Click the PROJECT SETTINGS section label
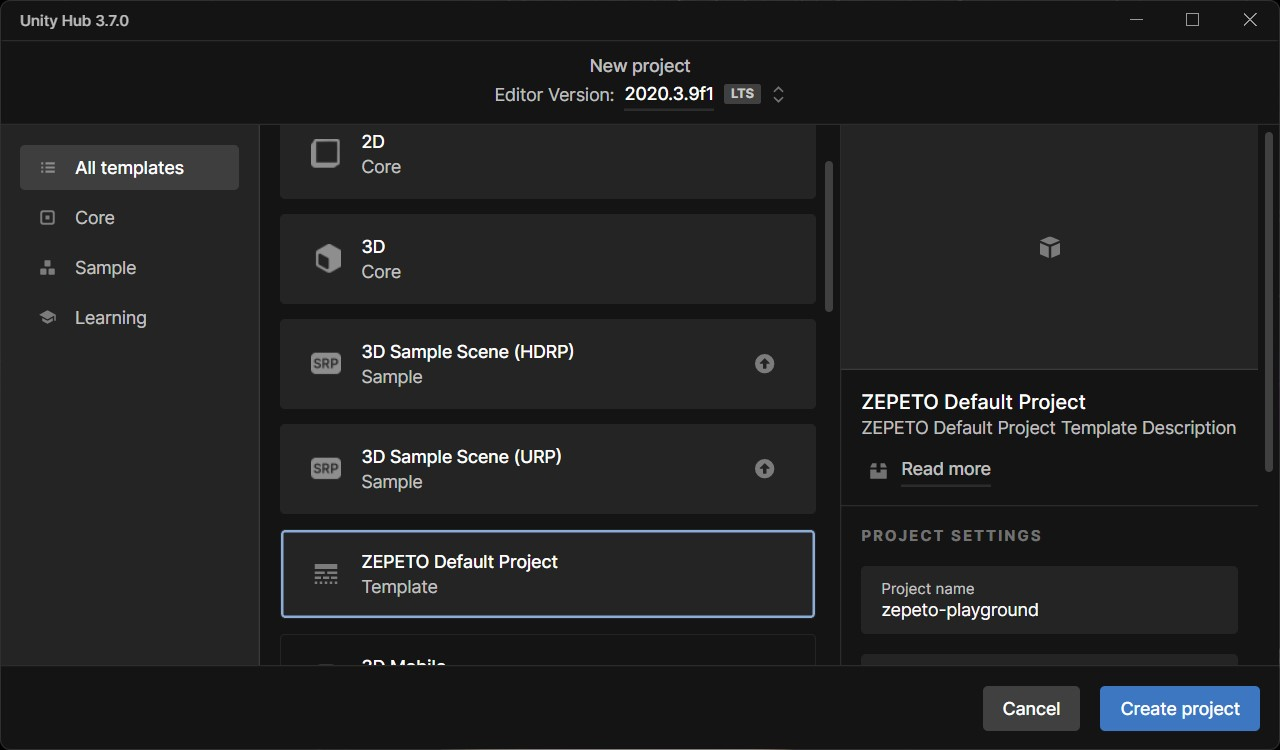The height and width of the screenshot is (750, 1280). (x=951, y=535)
